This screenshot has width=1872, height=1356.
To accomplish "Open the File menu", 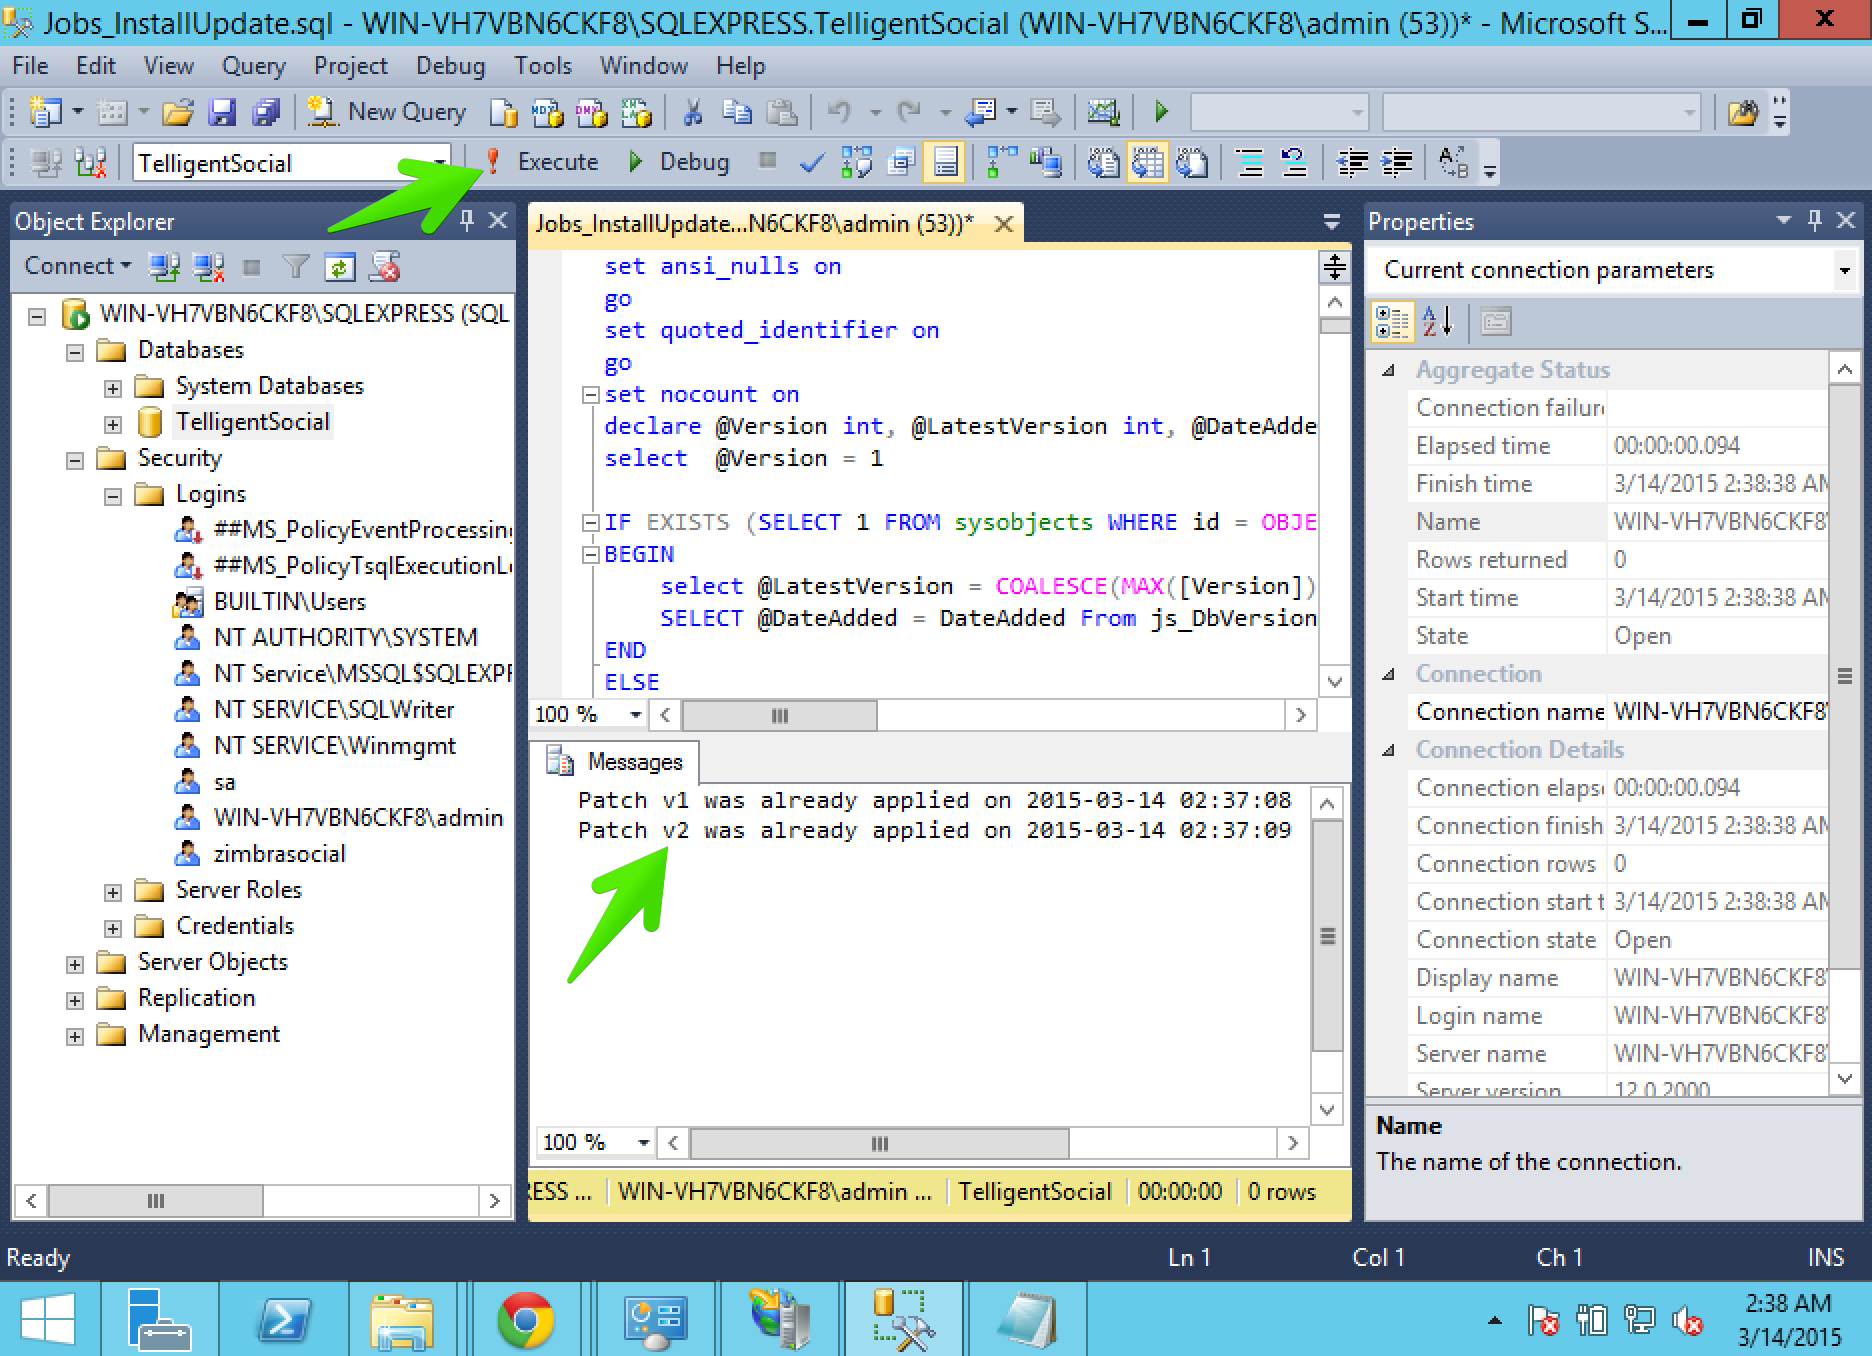I will (30, 66).
